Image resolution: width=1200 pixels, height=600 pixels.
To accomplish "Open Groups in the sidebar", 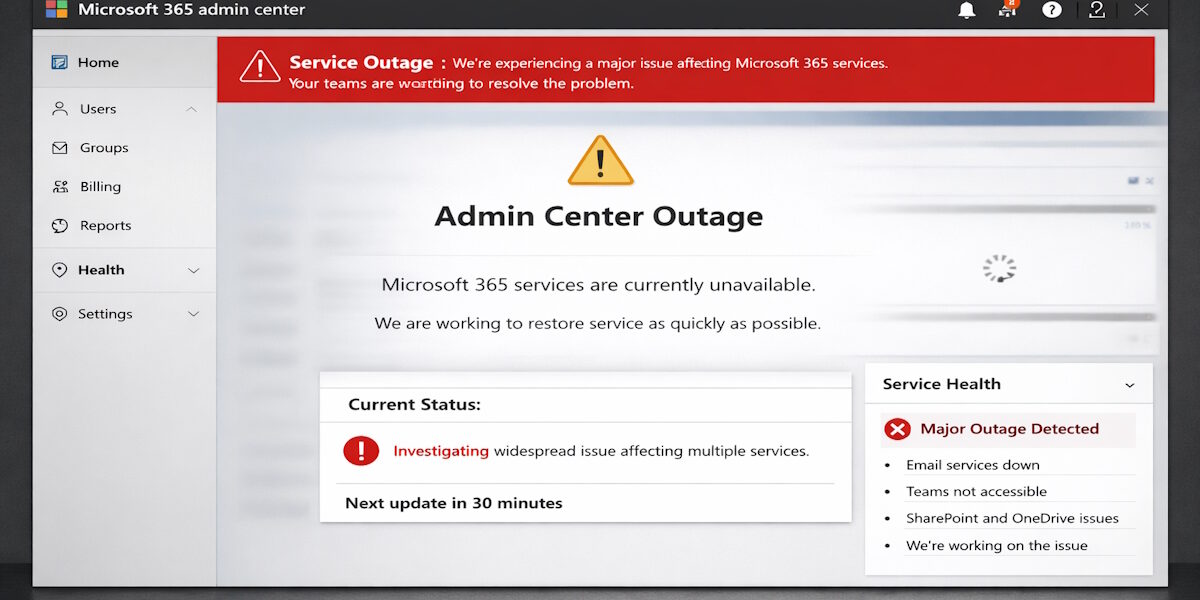I will point(104,148).
